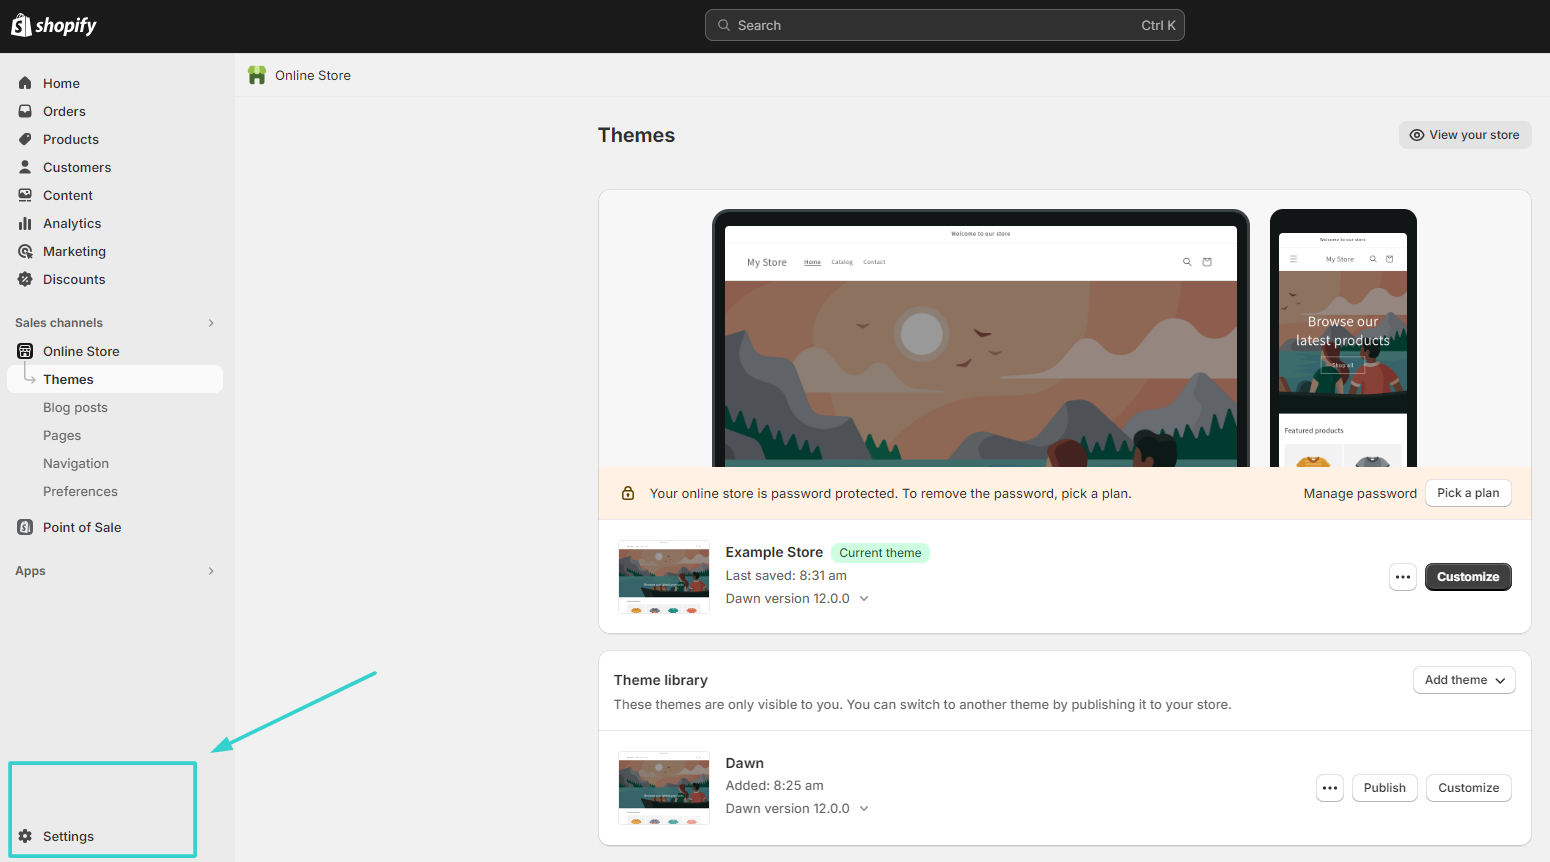
Task: Click the Marketing target icon
Action: coord(25,251)
